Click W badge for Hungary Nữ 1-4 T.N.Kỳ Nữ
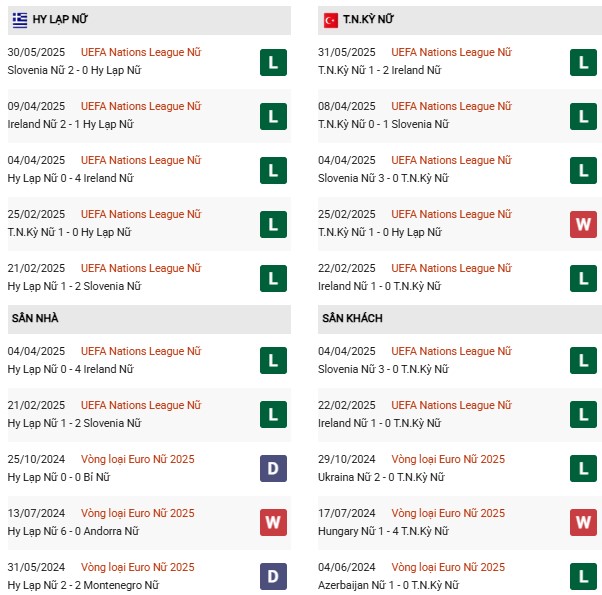The width and height of the screenshot is (602, 595). point(583,522)
